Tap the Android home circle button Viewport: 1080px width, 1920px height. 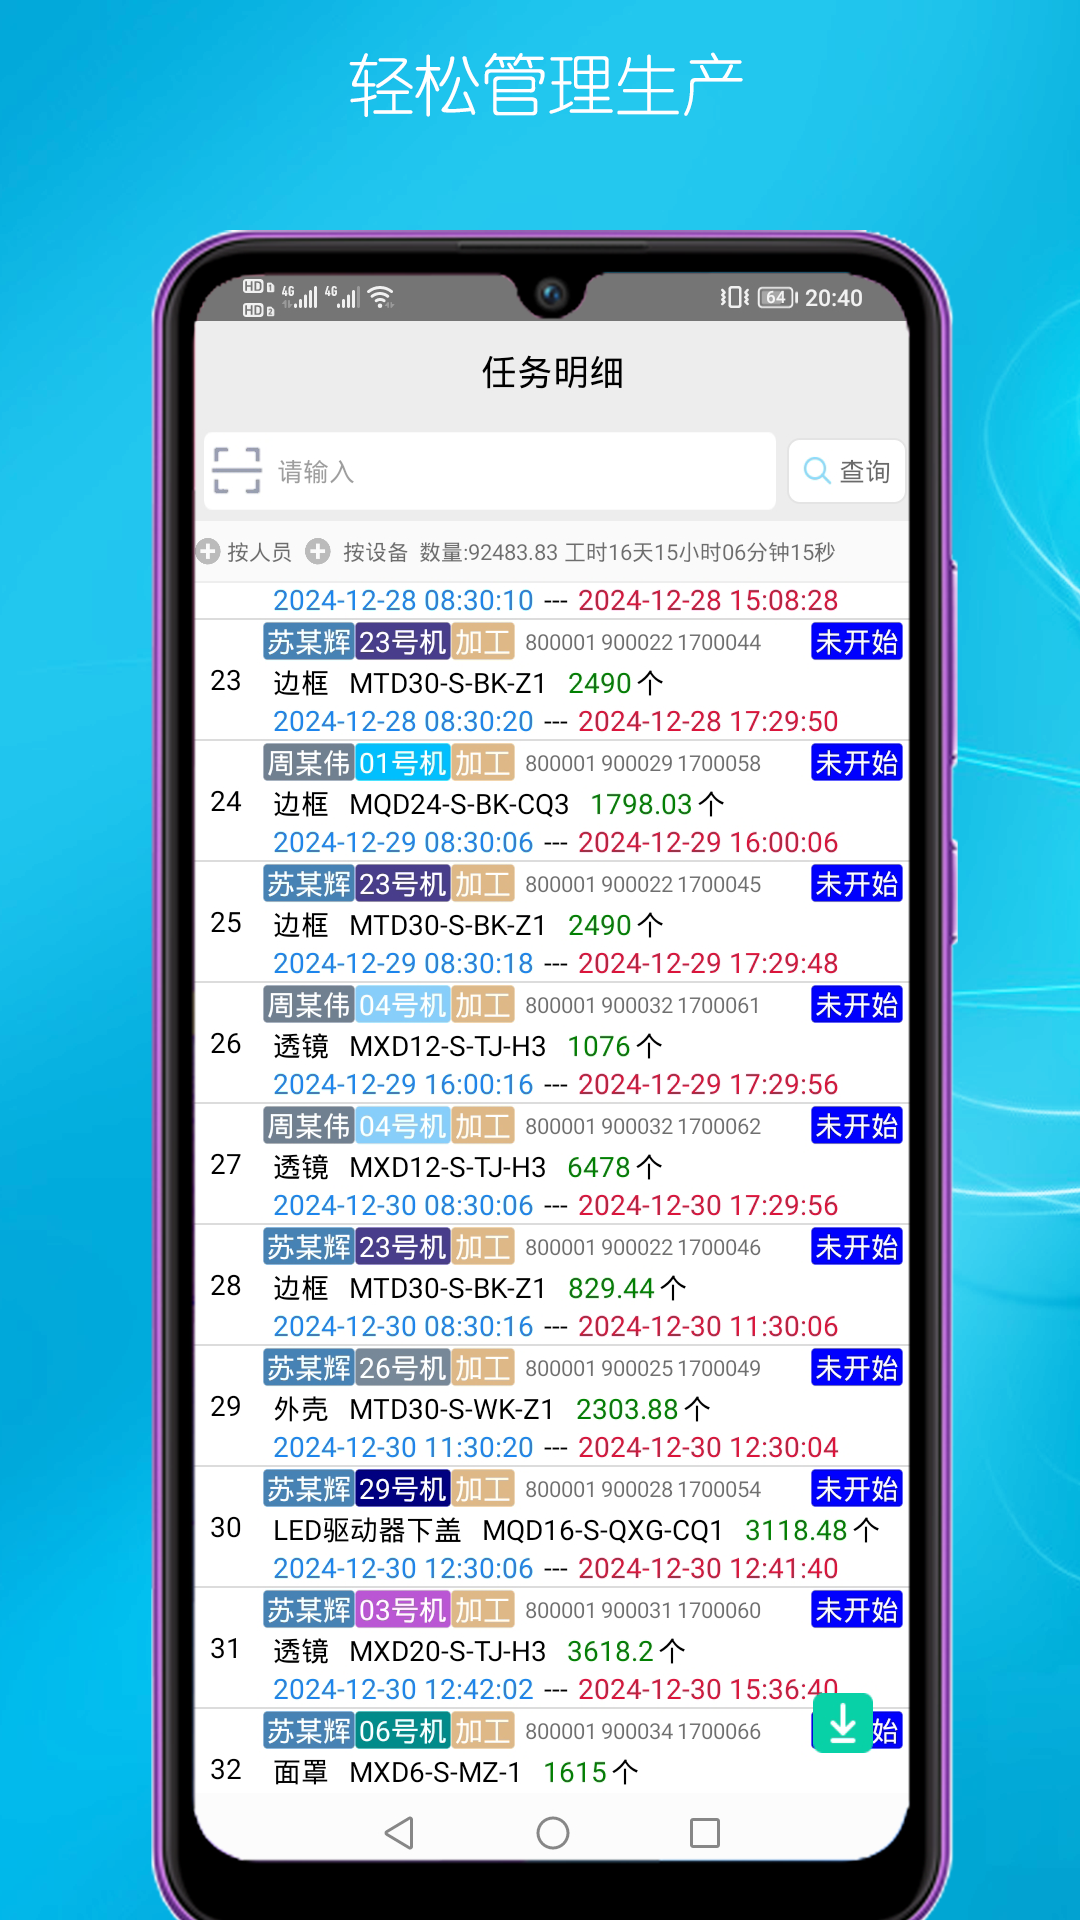coord(552,1833)
